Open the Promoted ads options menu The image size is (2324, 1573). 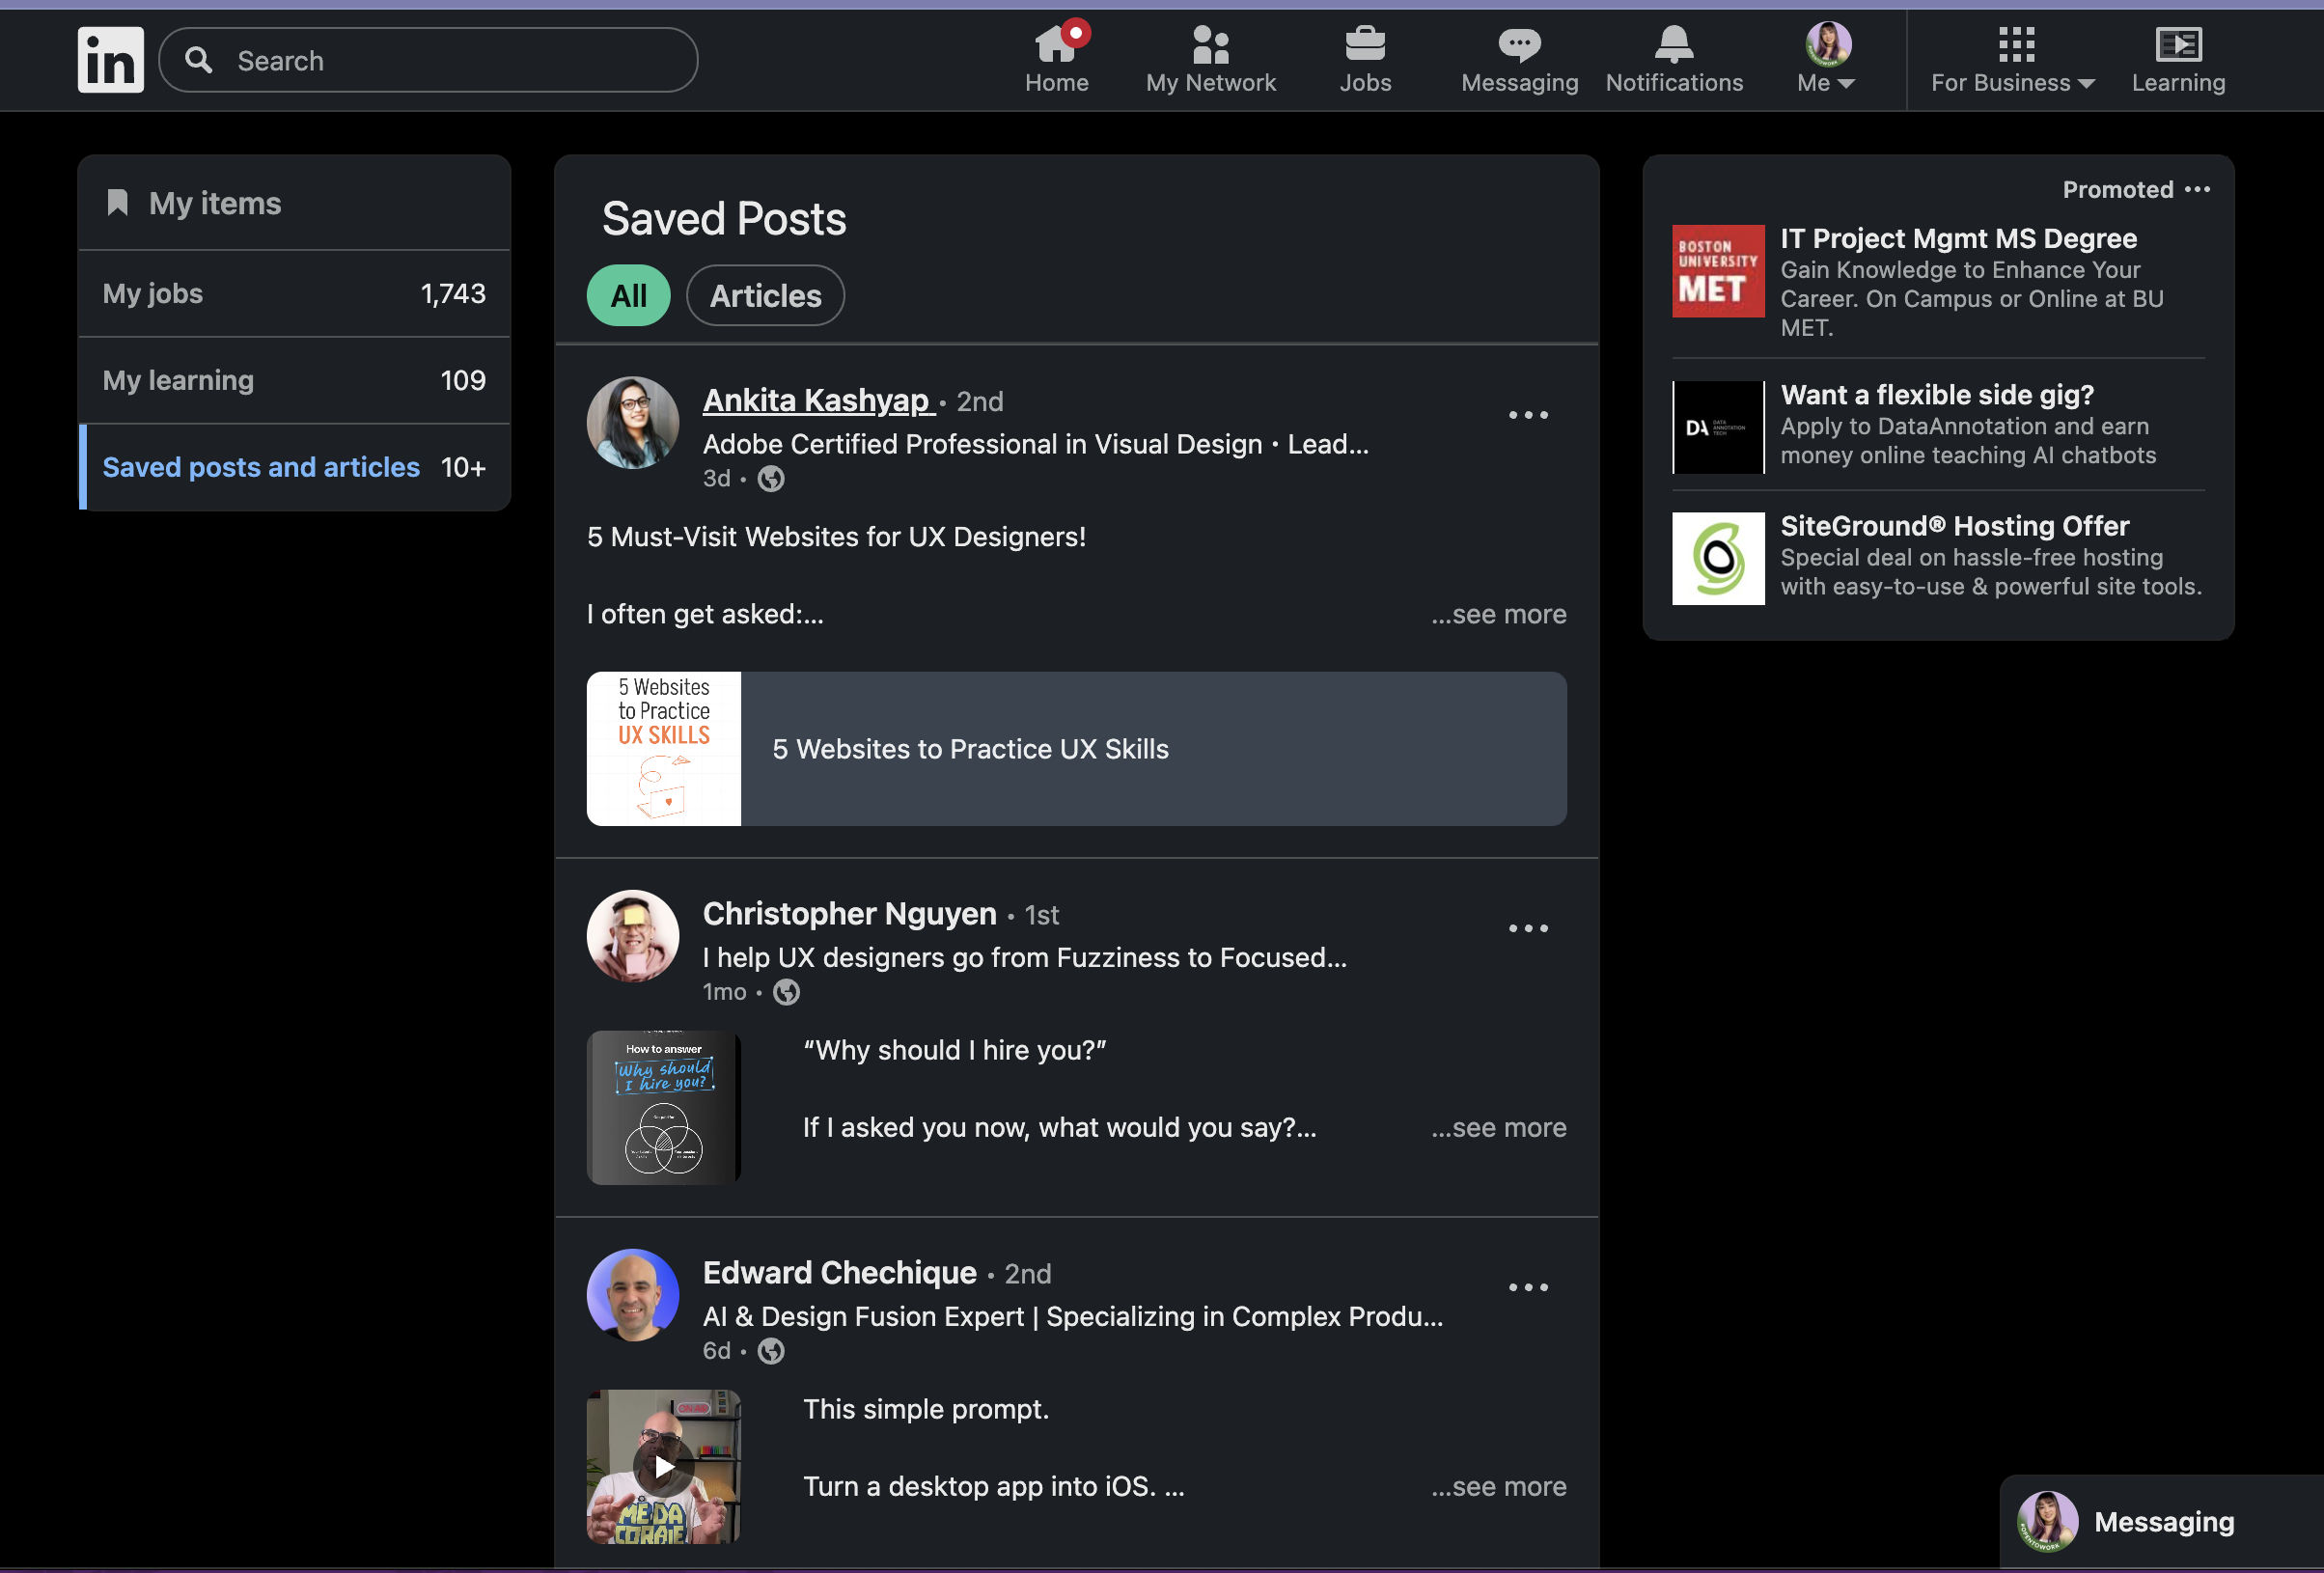pos(2197,190)
